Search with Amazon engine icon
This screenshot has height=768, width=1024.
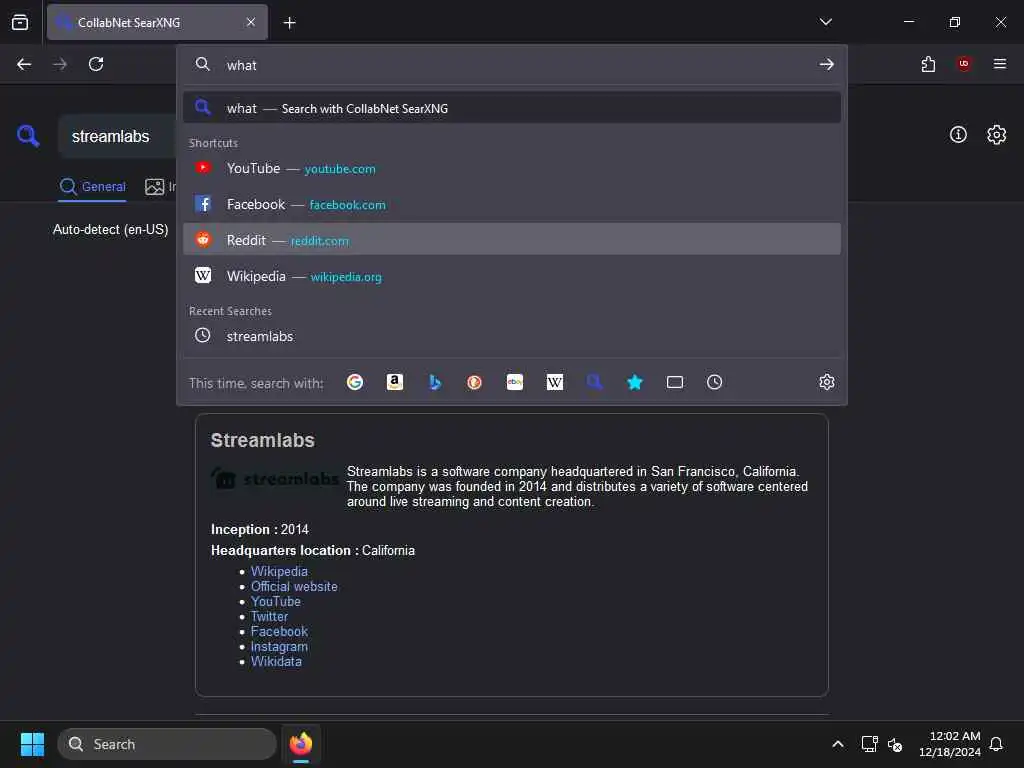(x=394, y=382)
